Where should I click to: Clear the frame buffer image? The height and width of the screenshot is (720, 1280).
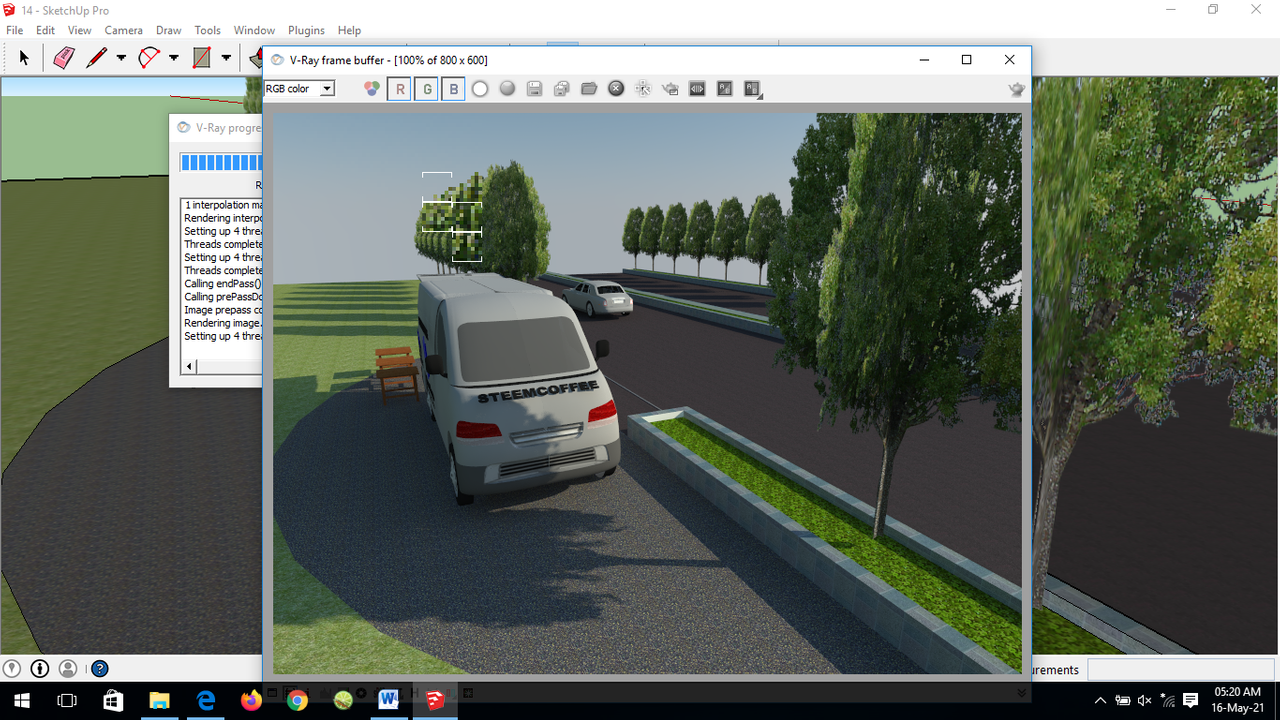tap(616, 89)
